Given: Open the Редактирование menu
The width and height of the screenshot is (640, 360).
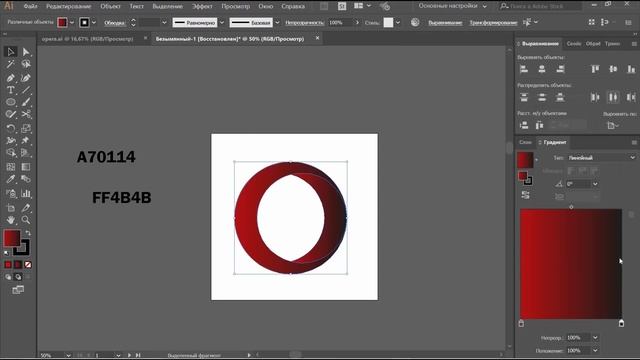Looking at the screenshot, I should (x=68, y=7).
